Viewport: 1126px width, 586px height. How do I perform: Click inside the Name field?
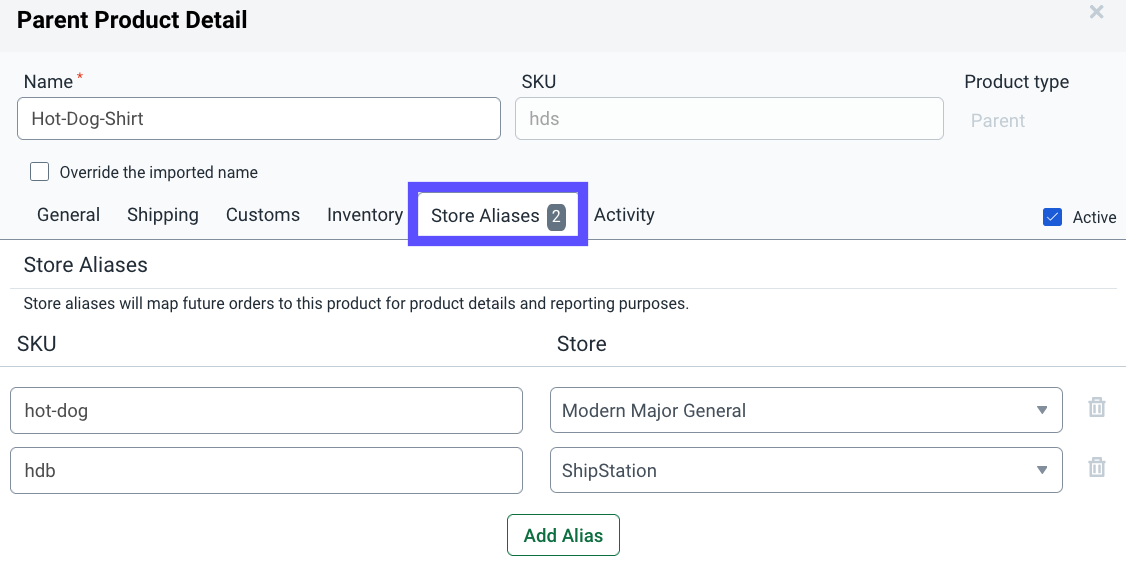click(x=258, y=118)
